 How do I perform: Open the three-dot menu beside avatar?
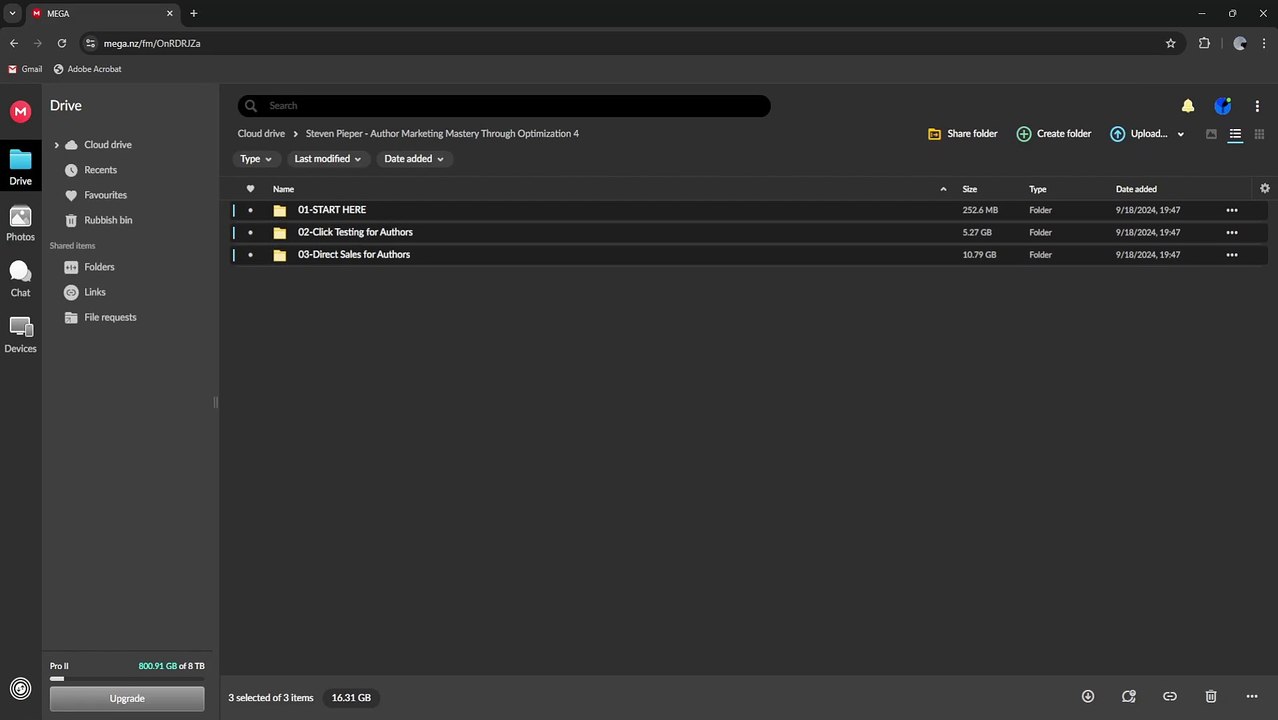(1257, 106)
